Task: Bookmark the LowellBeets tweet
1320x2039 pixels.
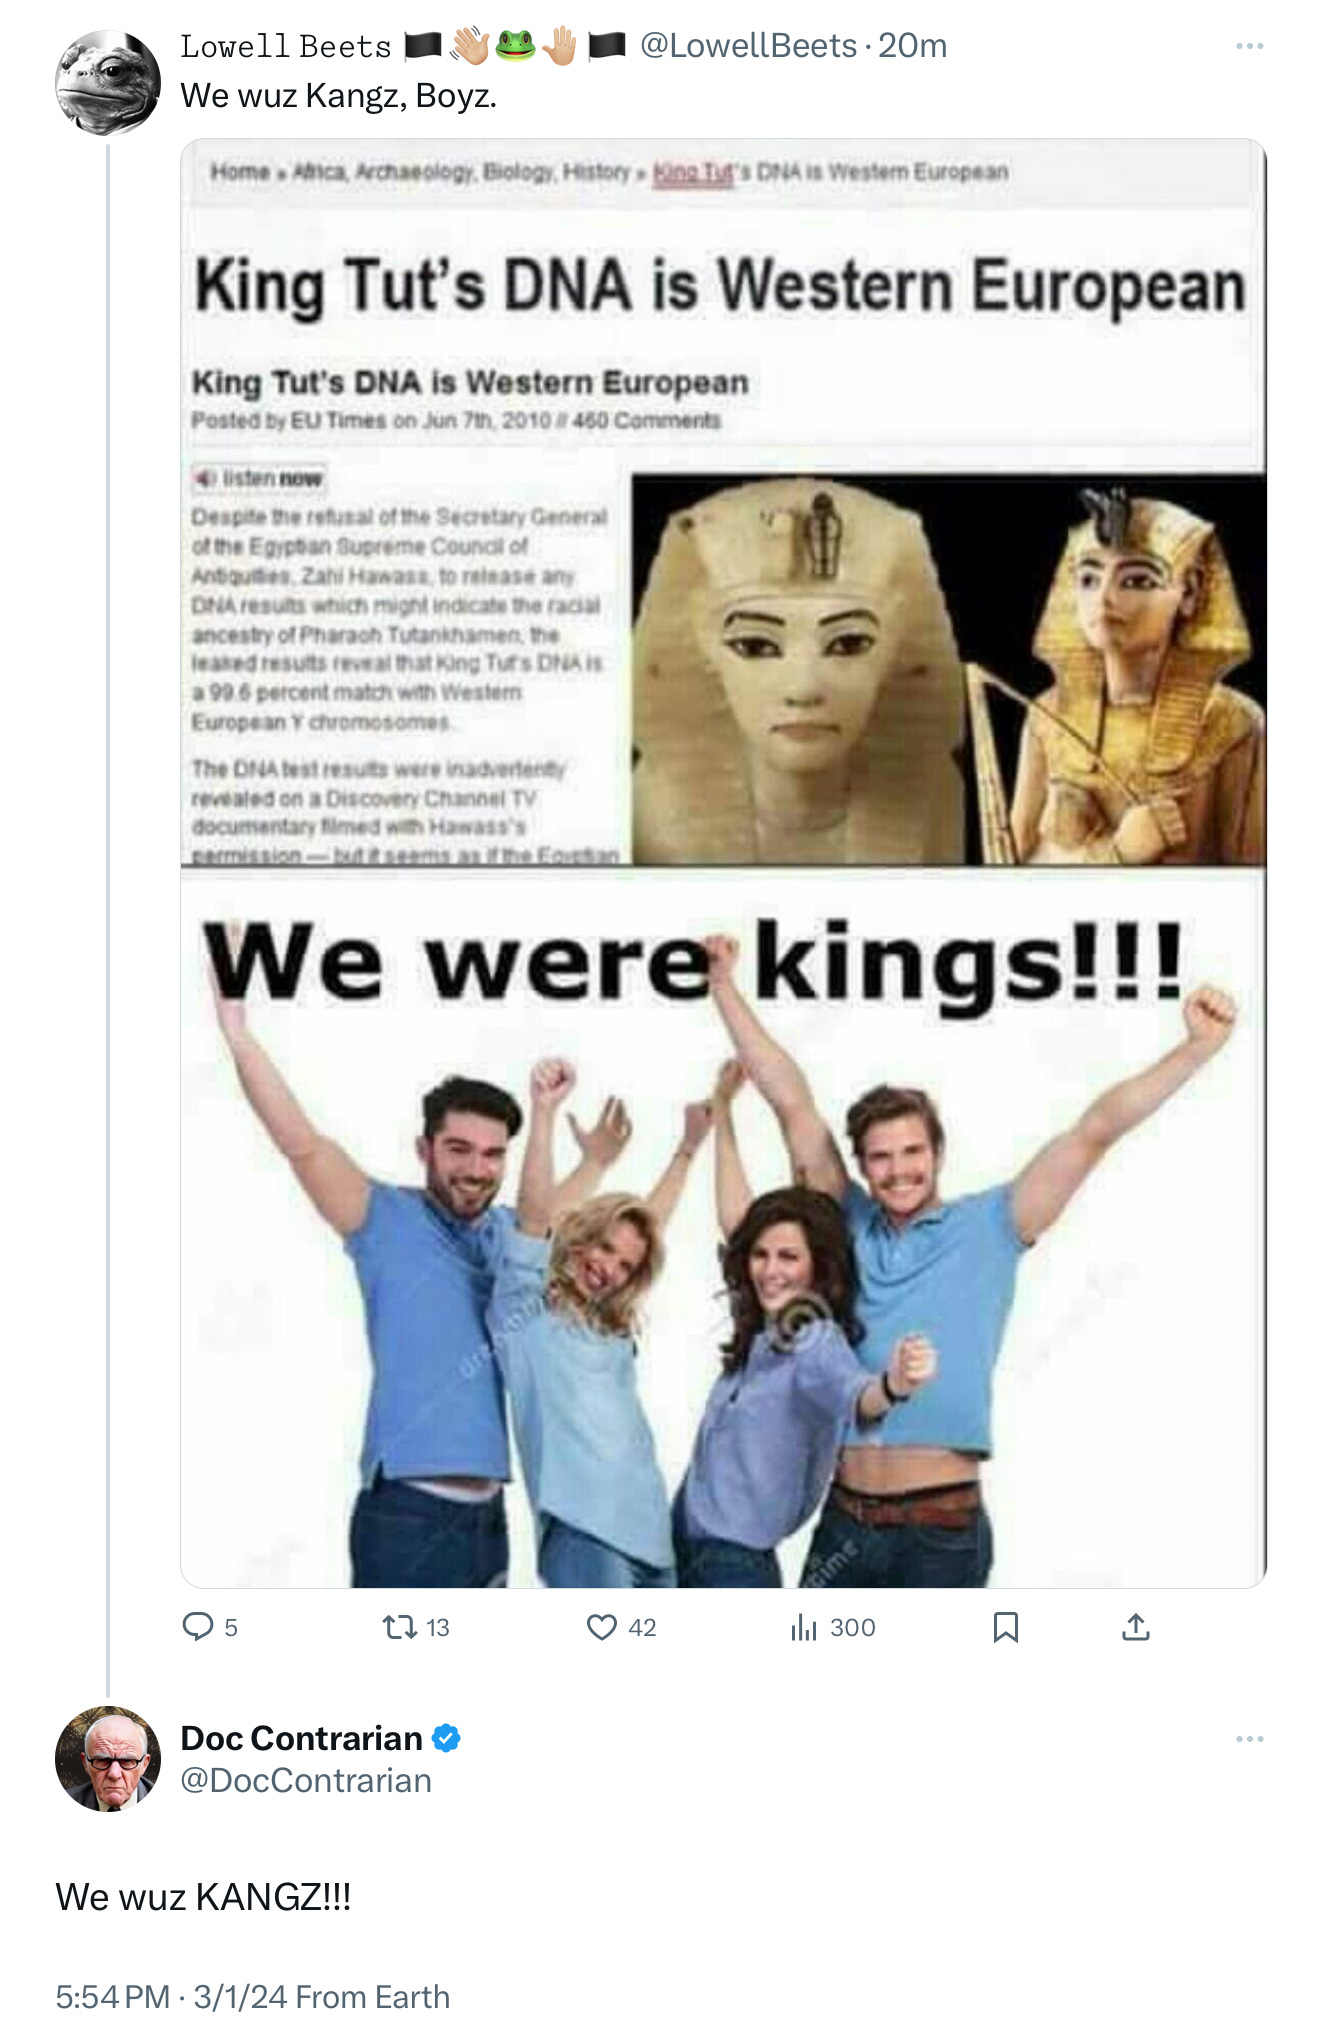Action: tap(1006, 1628)
